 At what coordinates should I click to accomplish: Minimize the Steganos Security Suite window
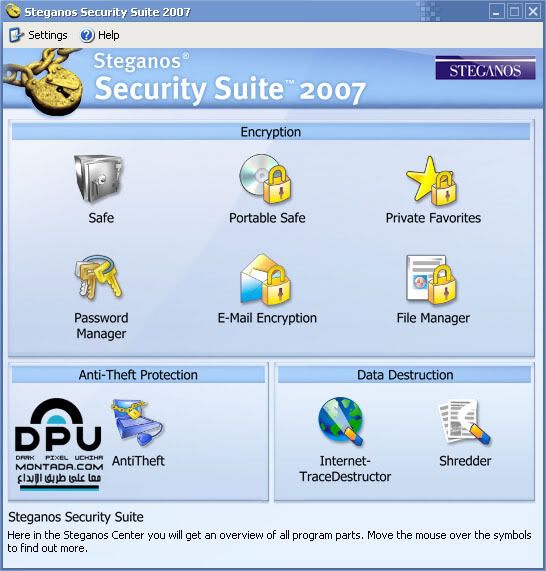496,11
